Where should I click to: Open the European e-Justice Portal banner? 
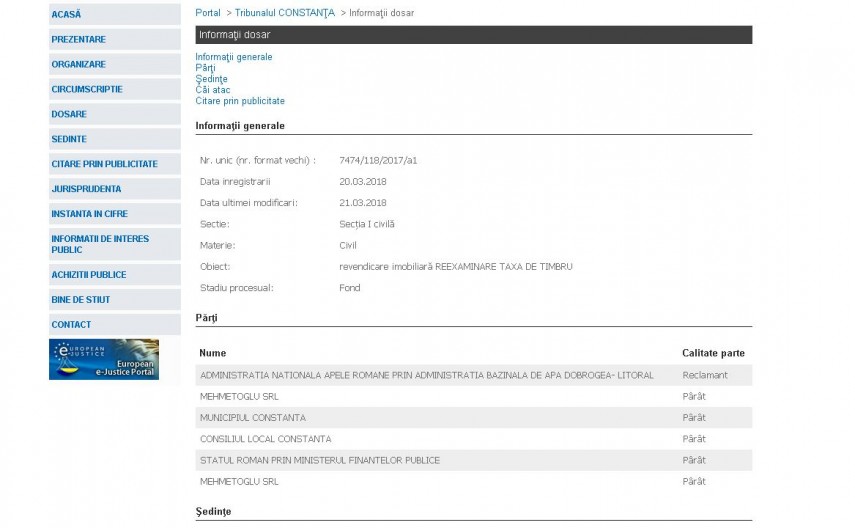point(103,359)
